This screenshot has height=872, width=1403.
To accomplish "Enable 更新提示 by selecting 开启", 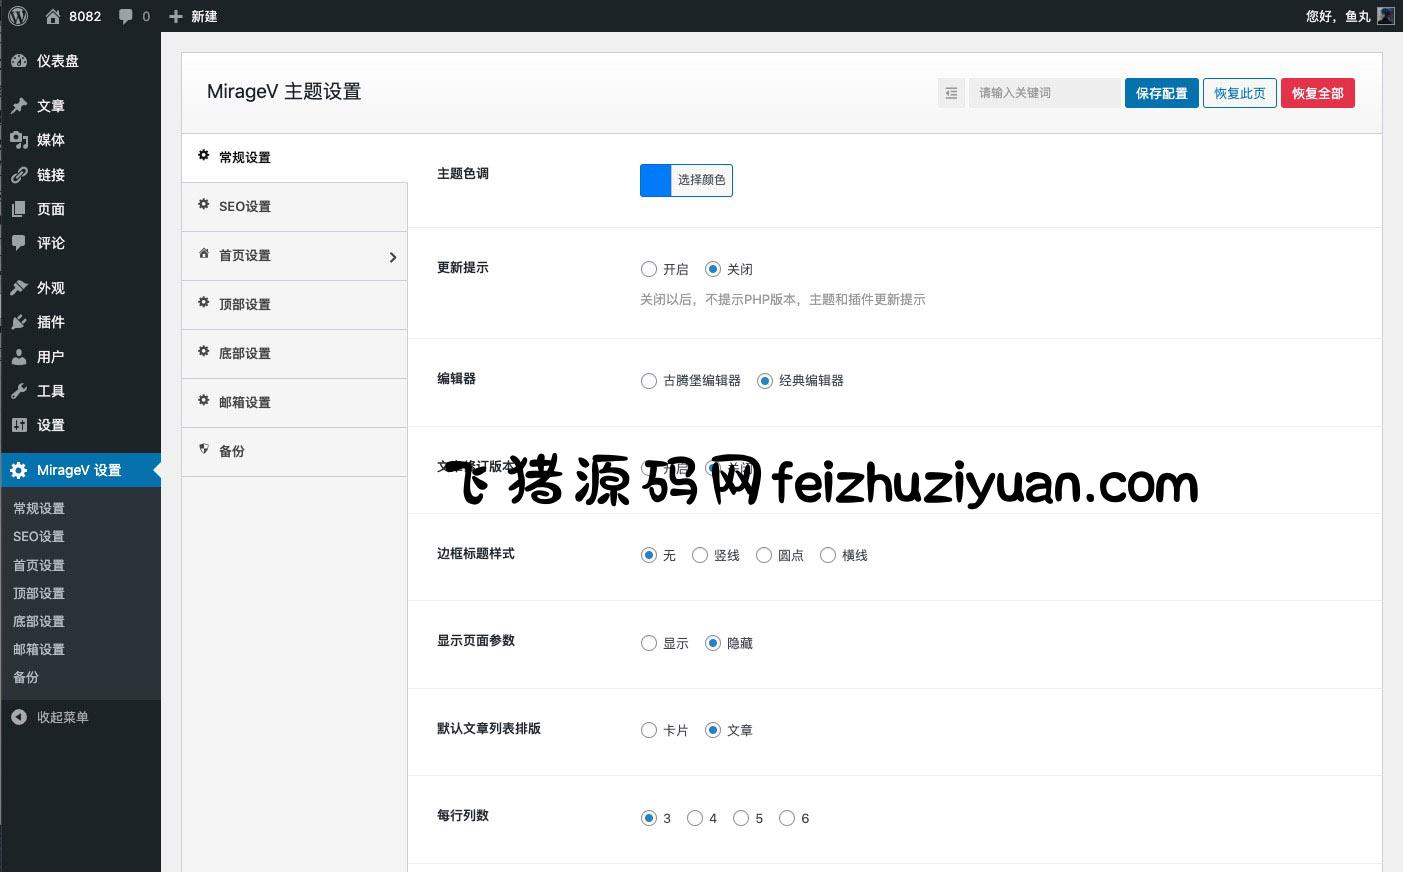I will click(x=649, y=269).
